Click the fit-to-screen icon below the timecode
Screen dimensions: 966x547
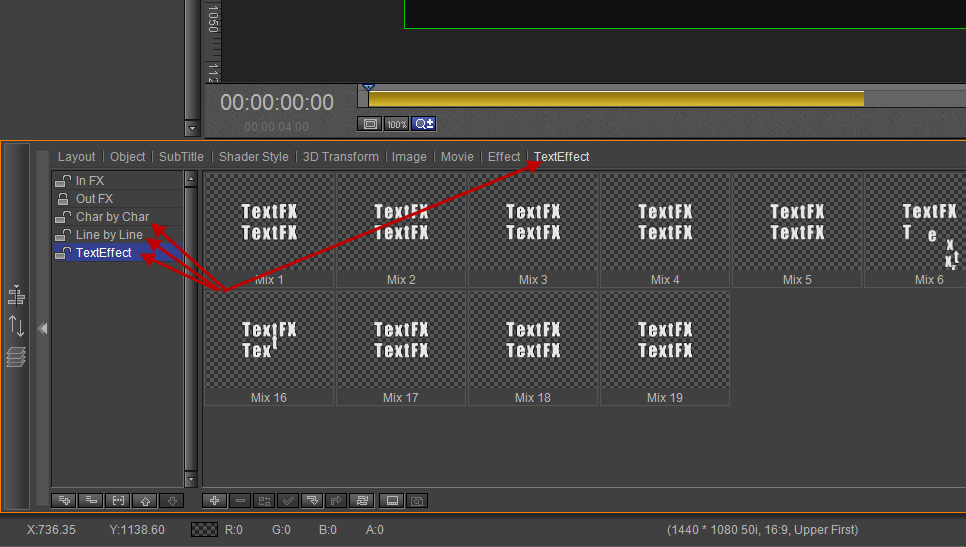pyautogui.click(x=369, y=124)
